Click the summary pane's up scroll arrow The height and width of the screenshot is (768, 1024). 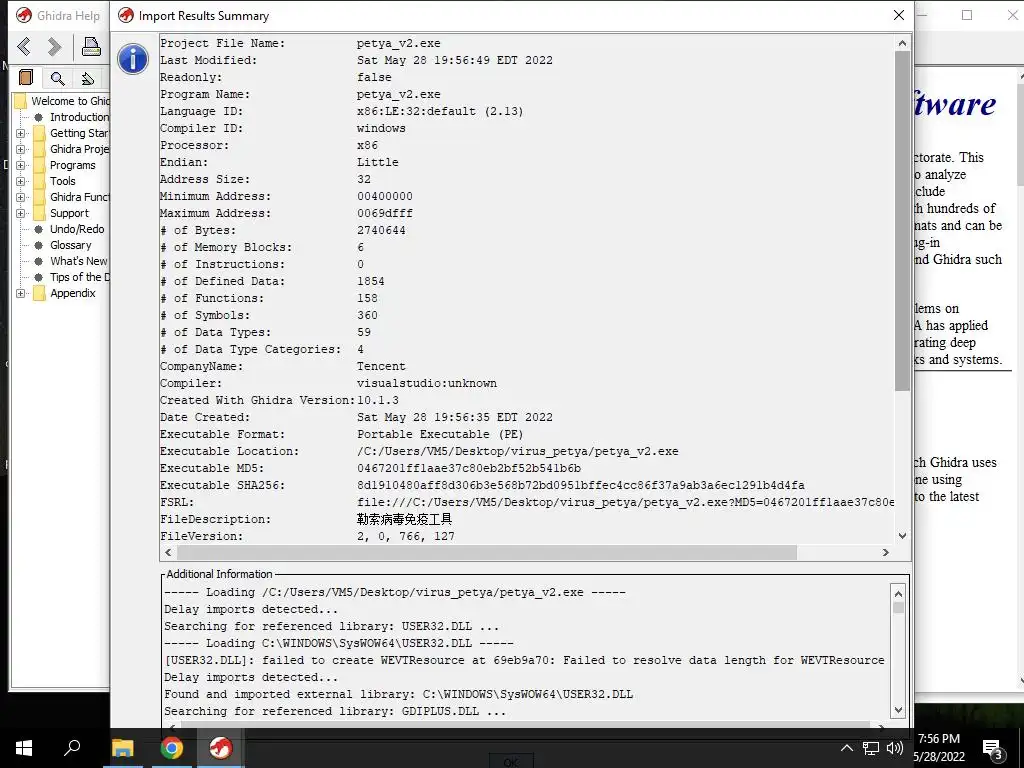[902, 43]
